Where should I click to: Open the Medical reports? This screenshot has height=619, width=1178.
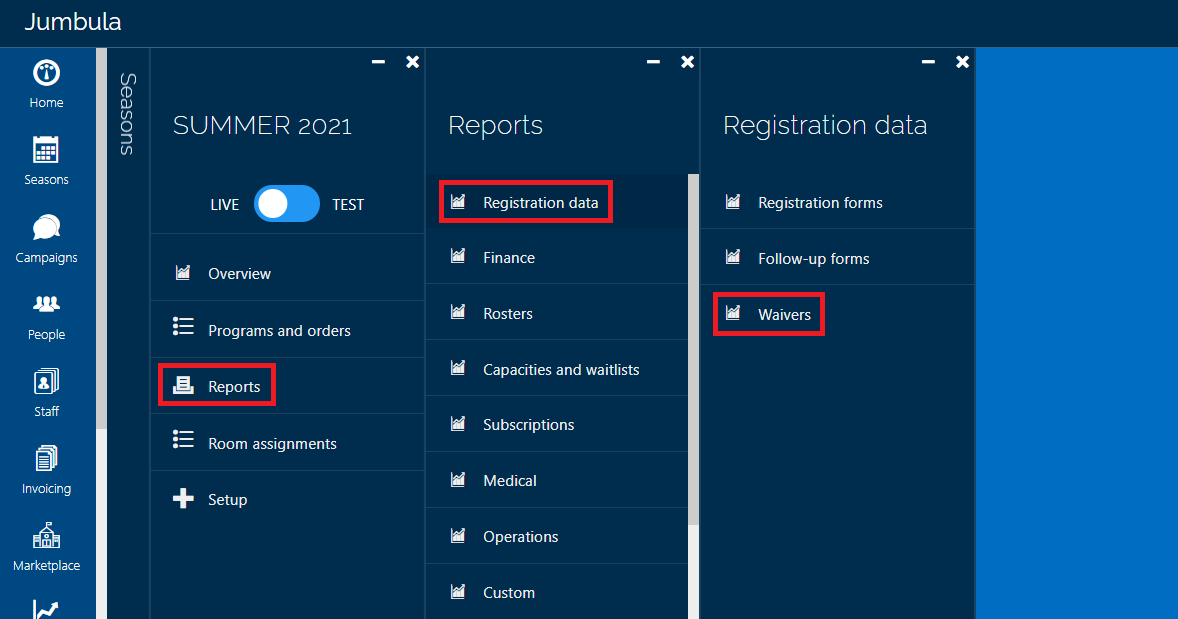tap(557, 480)
